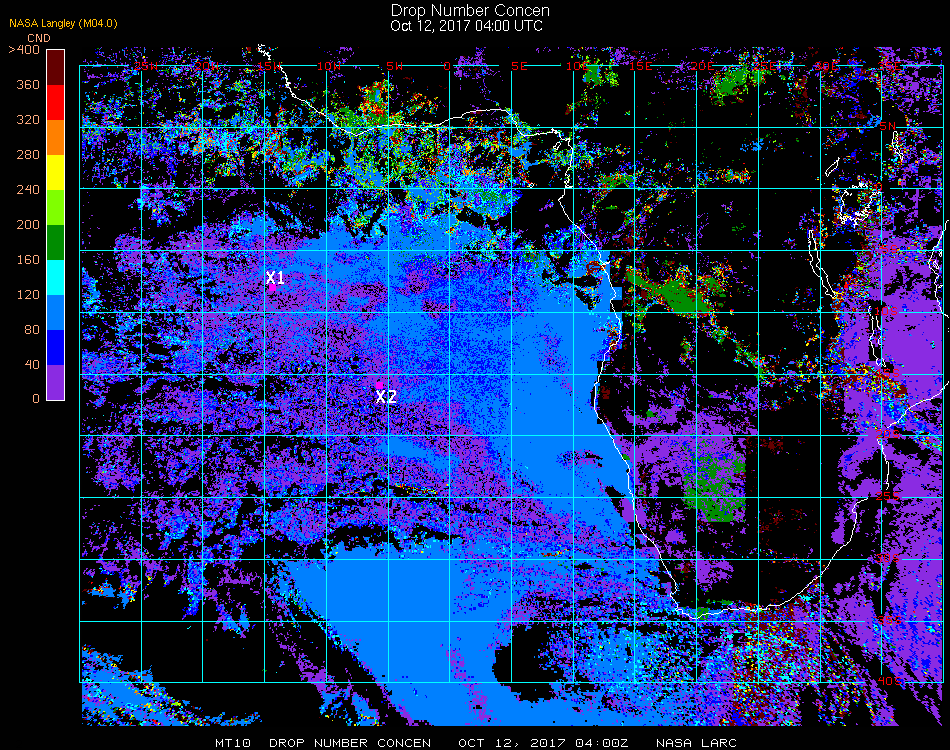Pick the yellow legend swatch between 280 and 240
950x750 pixels.
pyautogui.click(x=56, y=173)
